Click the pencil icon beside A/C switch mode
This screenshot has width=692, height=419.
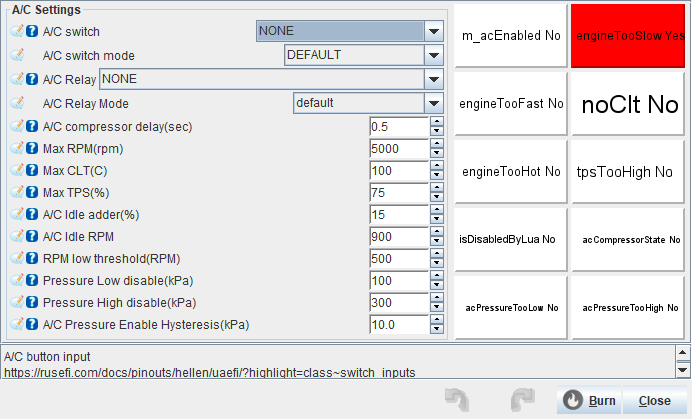point(17,55)
